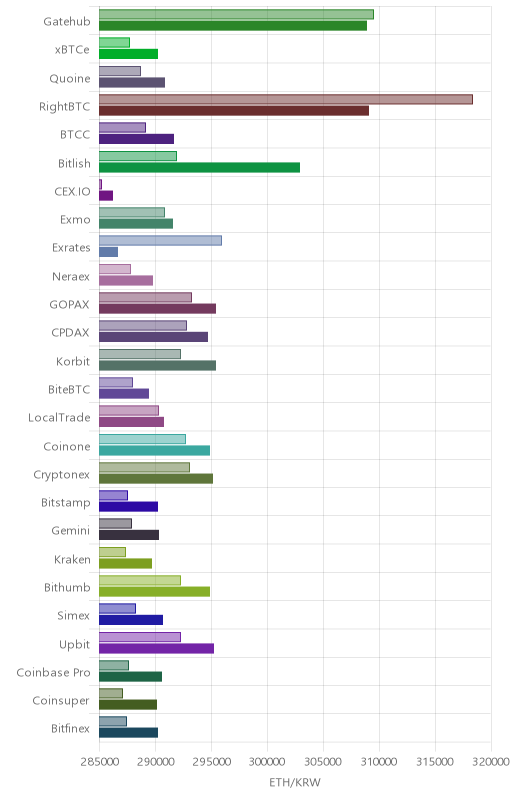Click the Coinbase Pro axis label
Screen dimensions: 512x800
(x=53, y=672)
